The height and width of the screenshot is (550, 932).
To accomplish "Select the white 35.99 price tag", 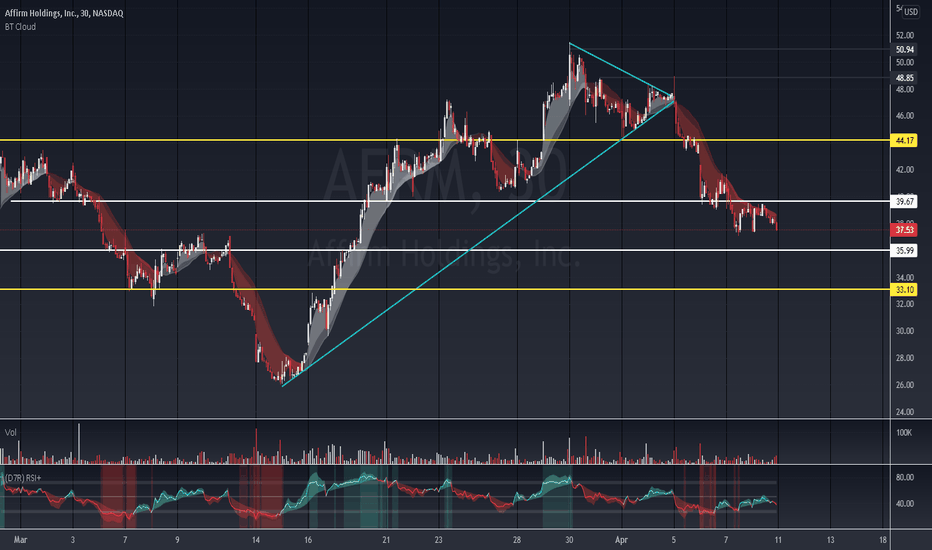I will tap(905, 251).
